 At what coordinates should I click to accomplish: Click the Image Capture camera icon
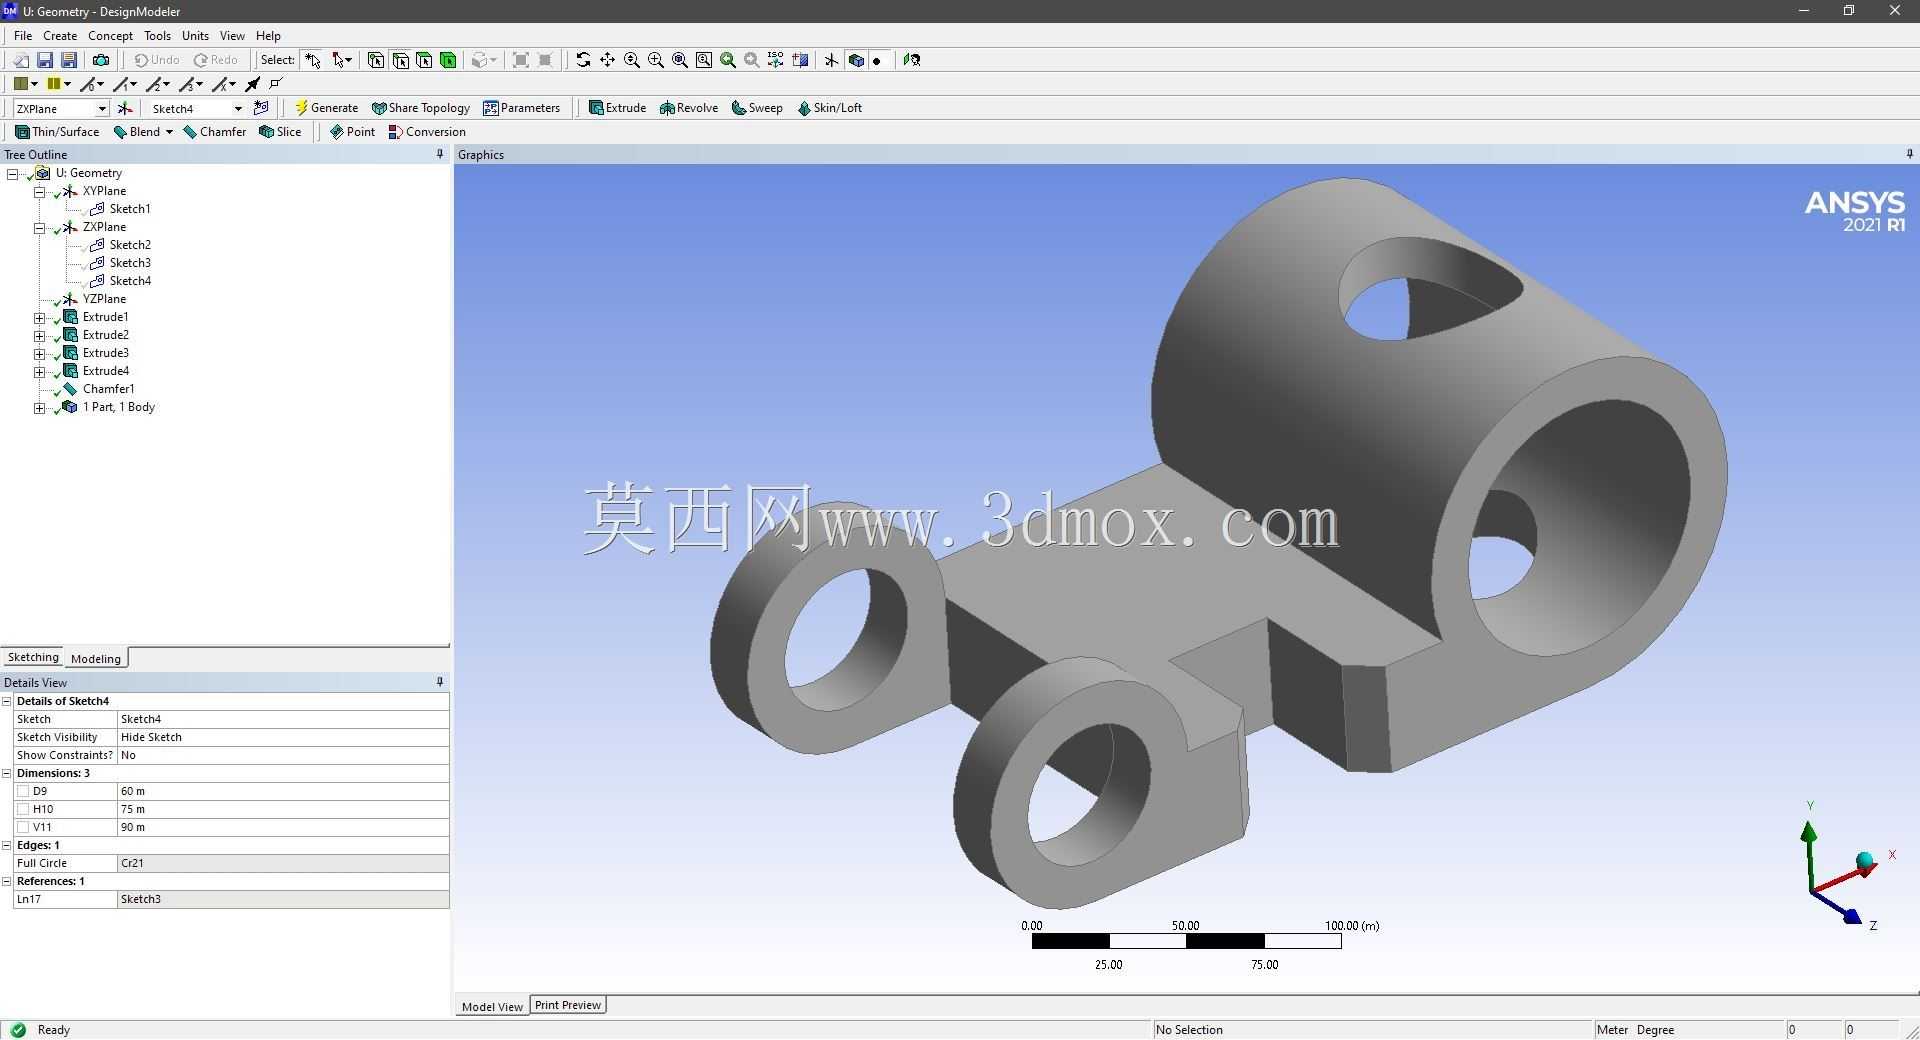[100, 60]
